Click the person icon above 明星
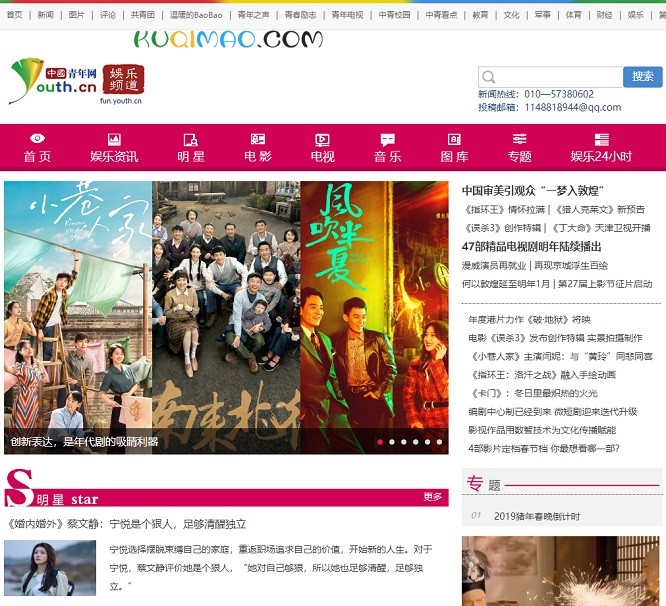 tap(191, 140)
